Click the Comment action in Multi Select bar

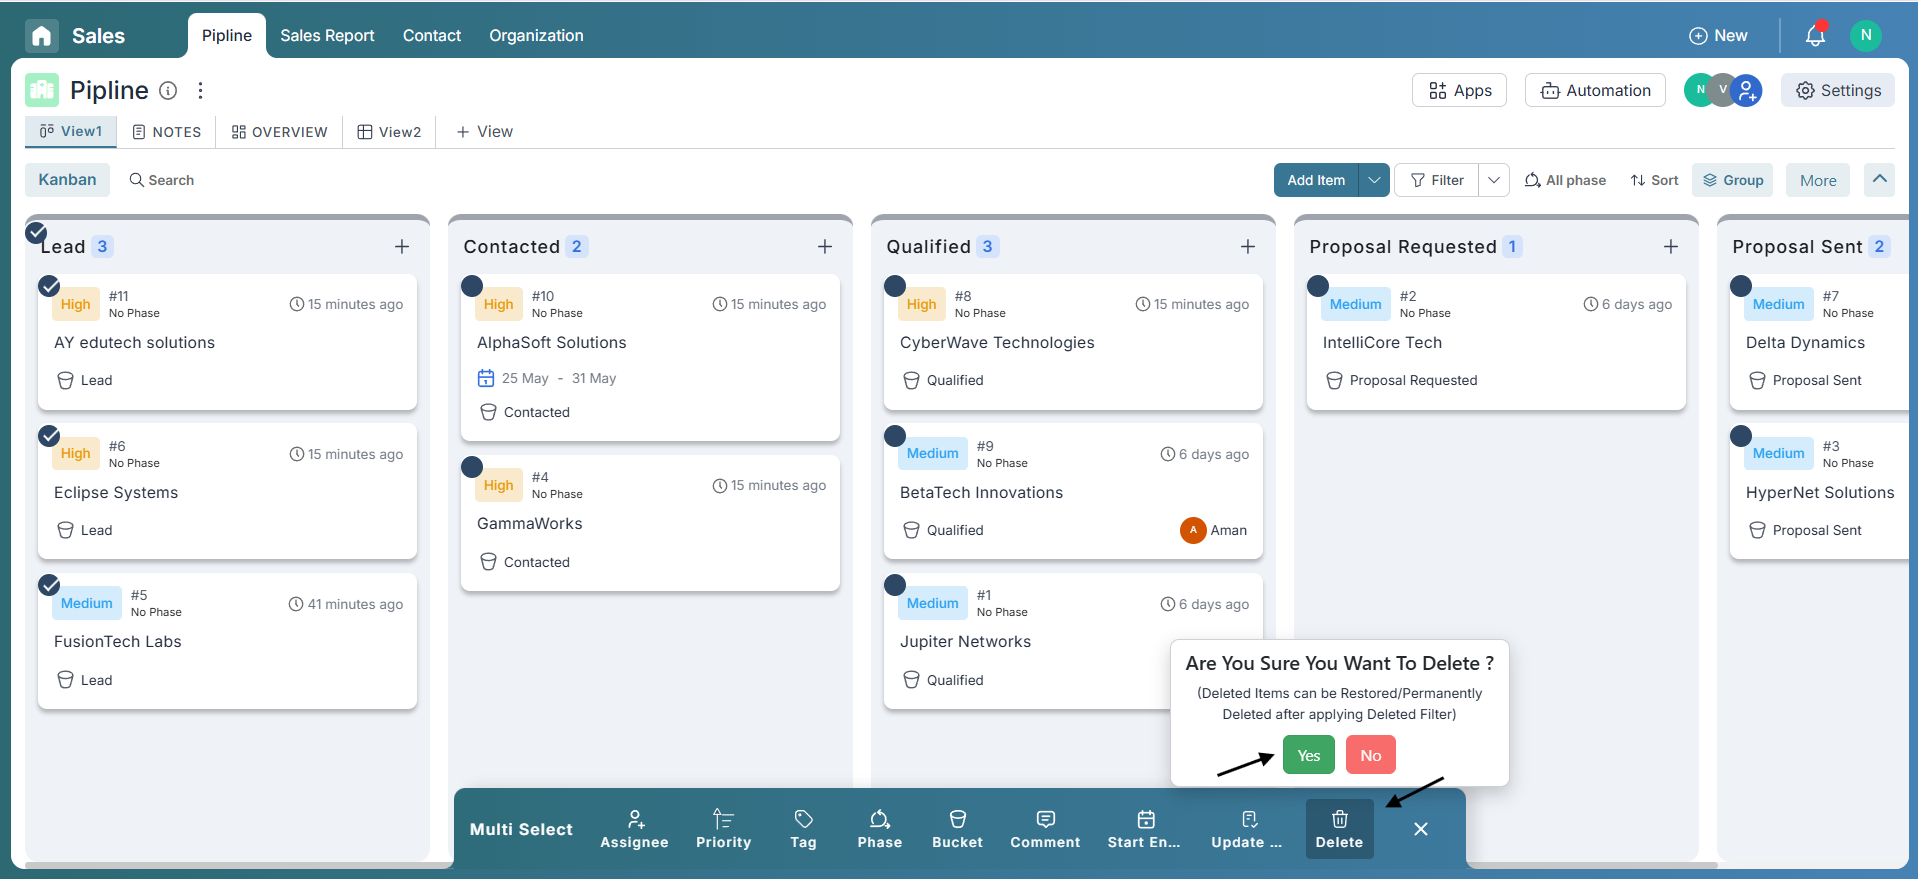coord(1045,829)
